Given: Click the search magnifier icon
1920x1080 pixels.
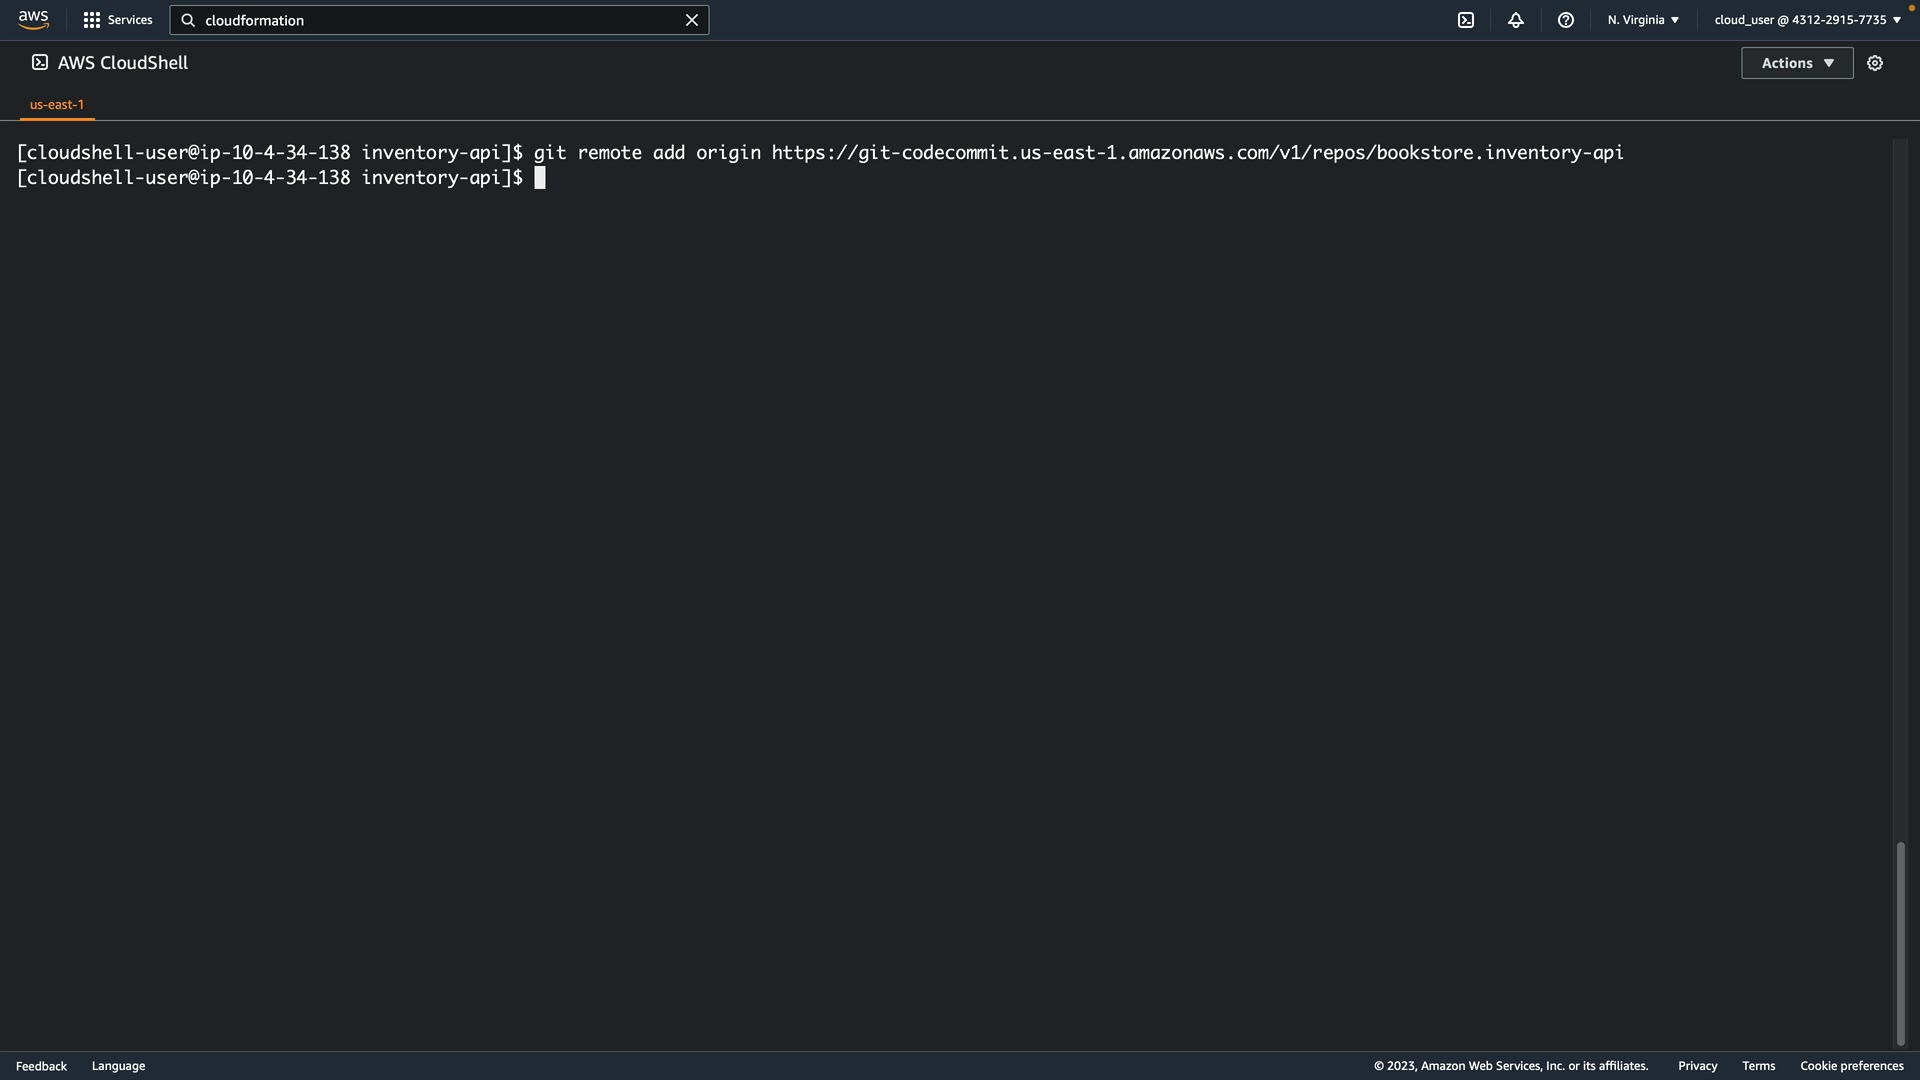Looking at the screenshot, I should click(188, 20).
